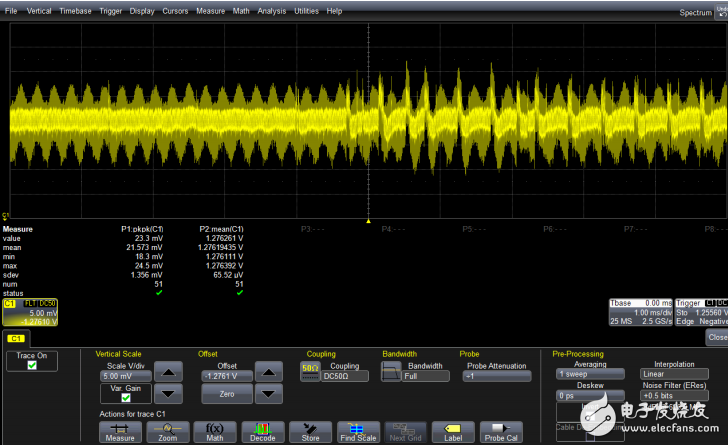The width and height of the screenshot is (728, 445).
Task: Open the f(x) Math action
Action: [214, 432]
